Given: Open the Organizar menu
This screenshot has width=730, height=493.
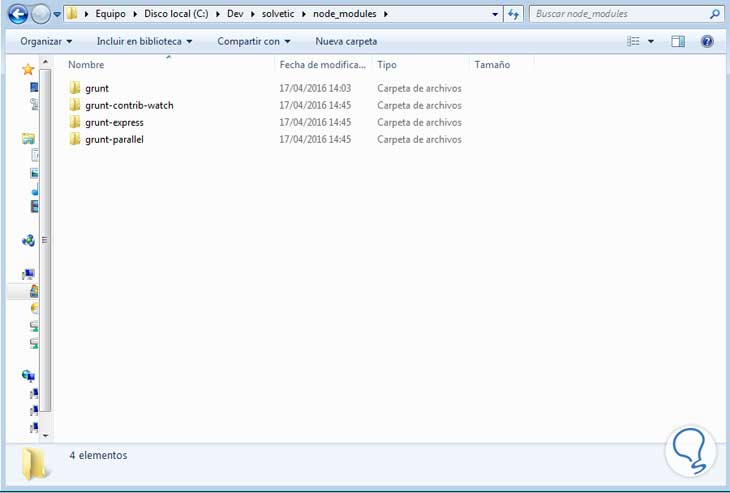Looking at the screenshot, I should click(x=46, y=41).
